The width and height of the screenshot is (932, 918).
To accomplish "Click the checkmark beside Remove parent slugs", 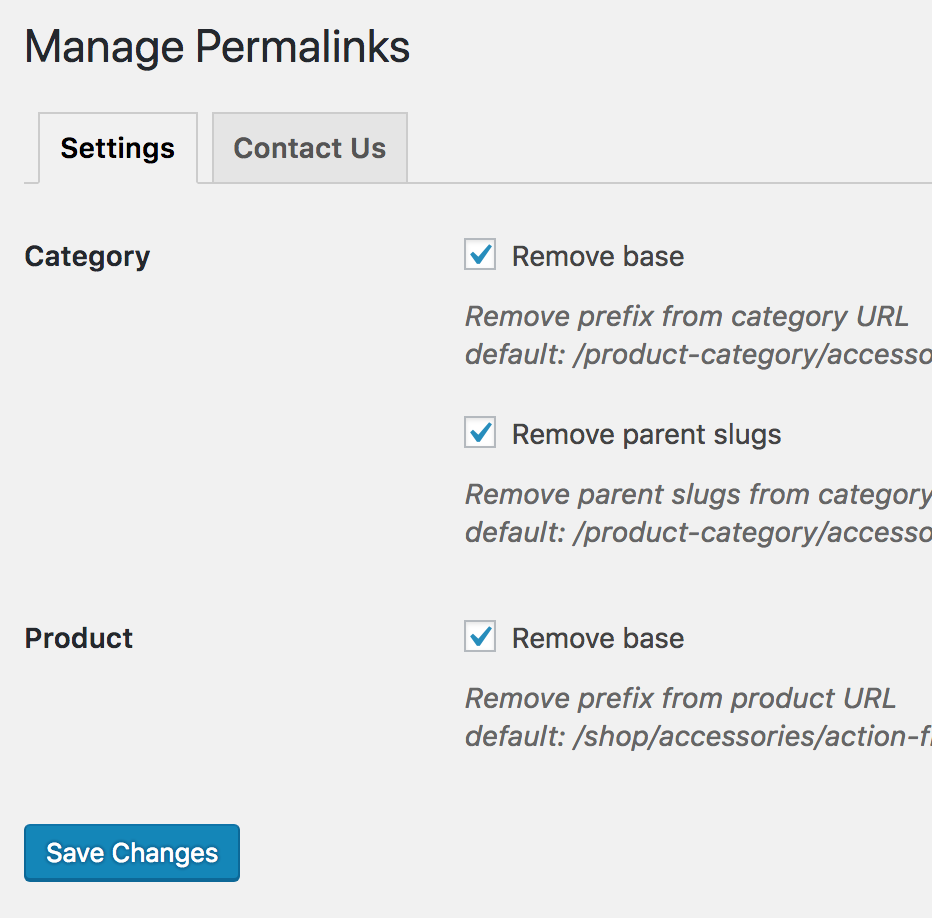I will (x=480, y=432).
